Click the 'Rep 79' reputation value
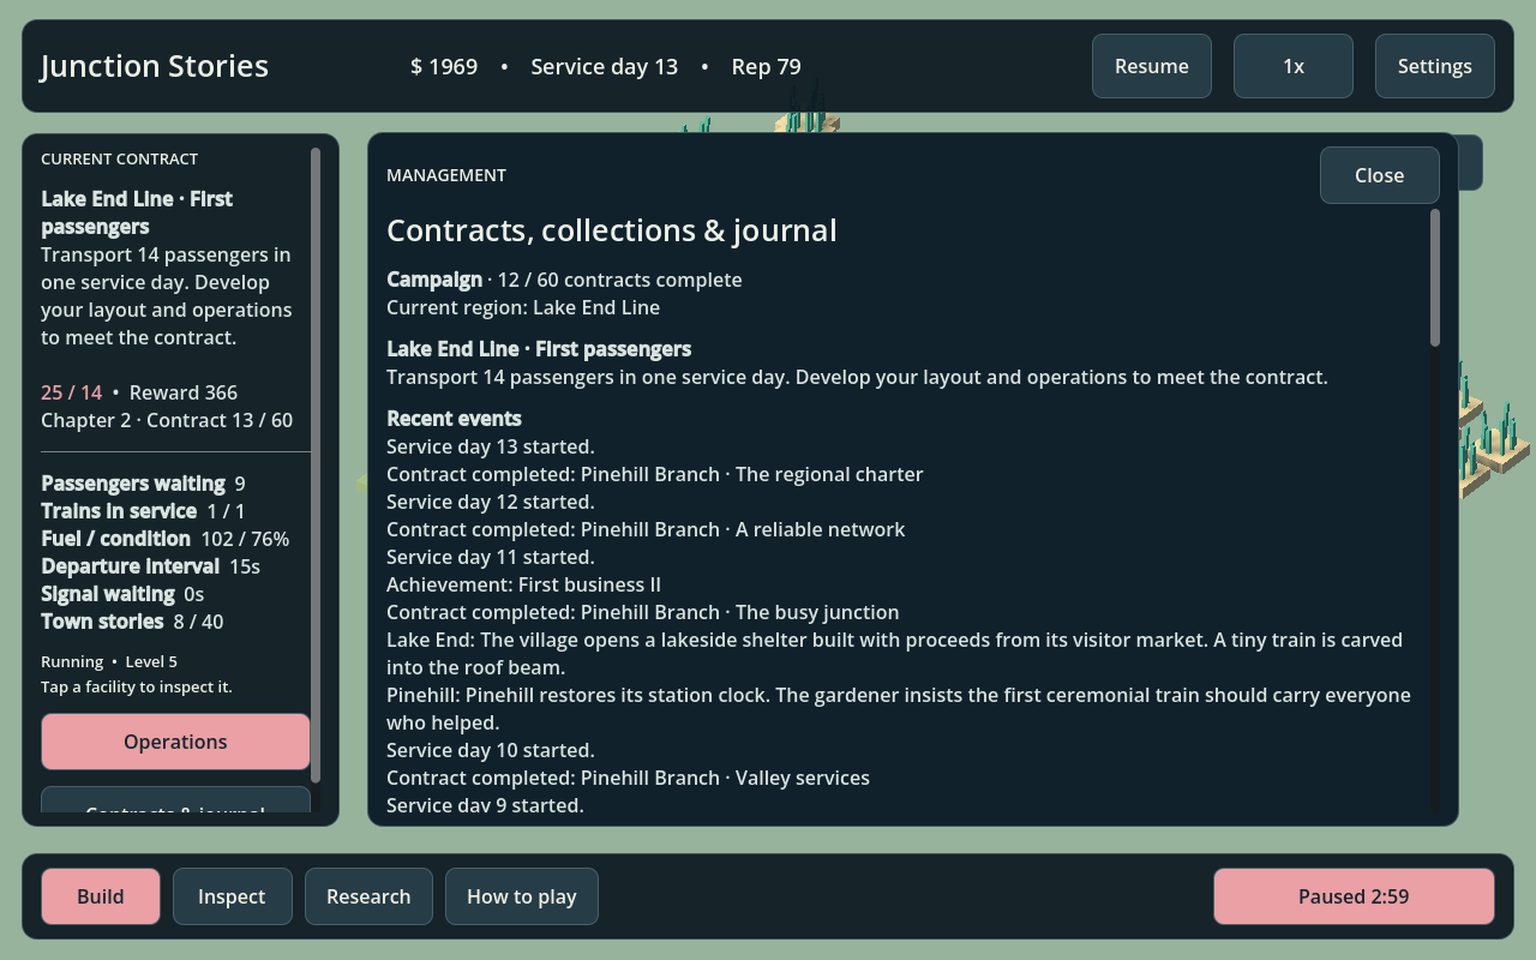This screenshot has height=960, width=1536. pyautogui.click(x=766, y=66)
